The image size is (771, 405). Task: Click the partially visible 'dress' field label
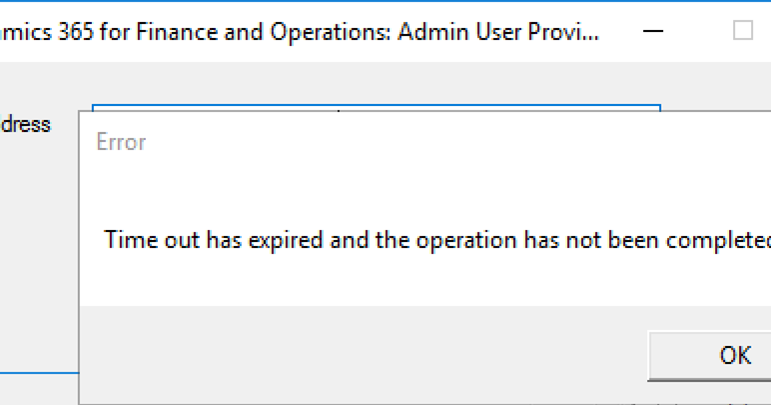pyautogui.click(x=25, y=124)
